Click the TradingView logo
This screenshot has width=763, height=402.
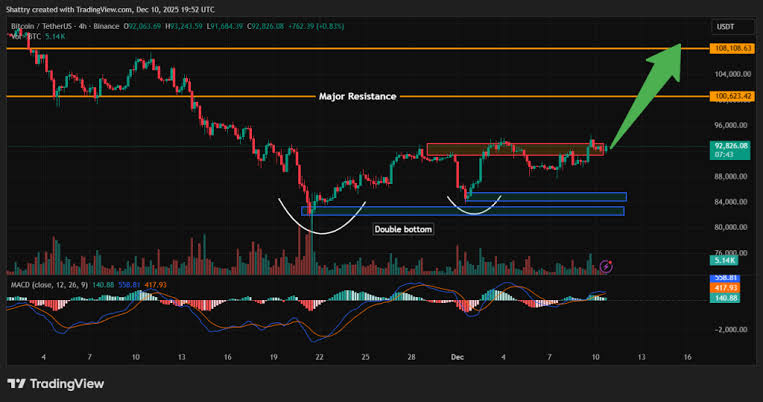(56, 384)
